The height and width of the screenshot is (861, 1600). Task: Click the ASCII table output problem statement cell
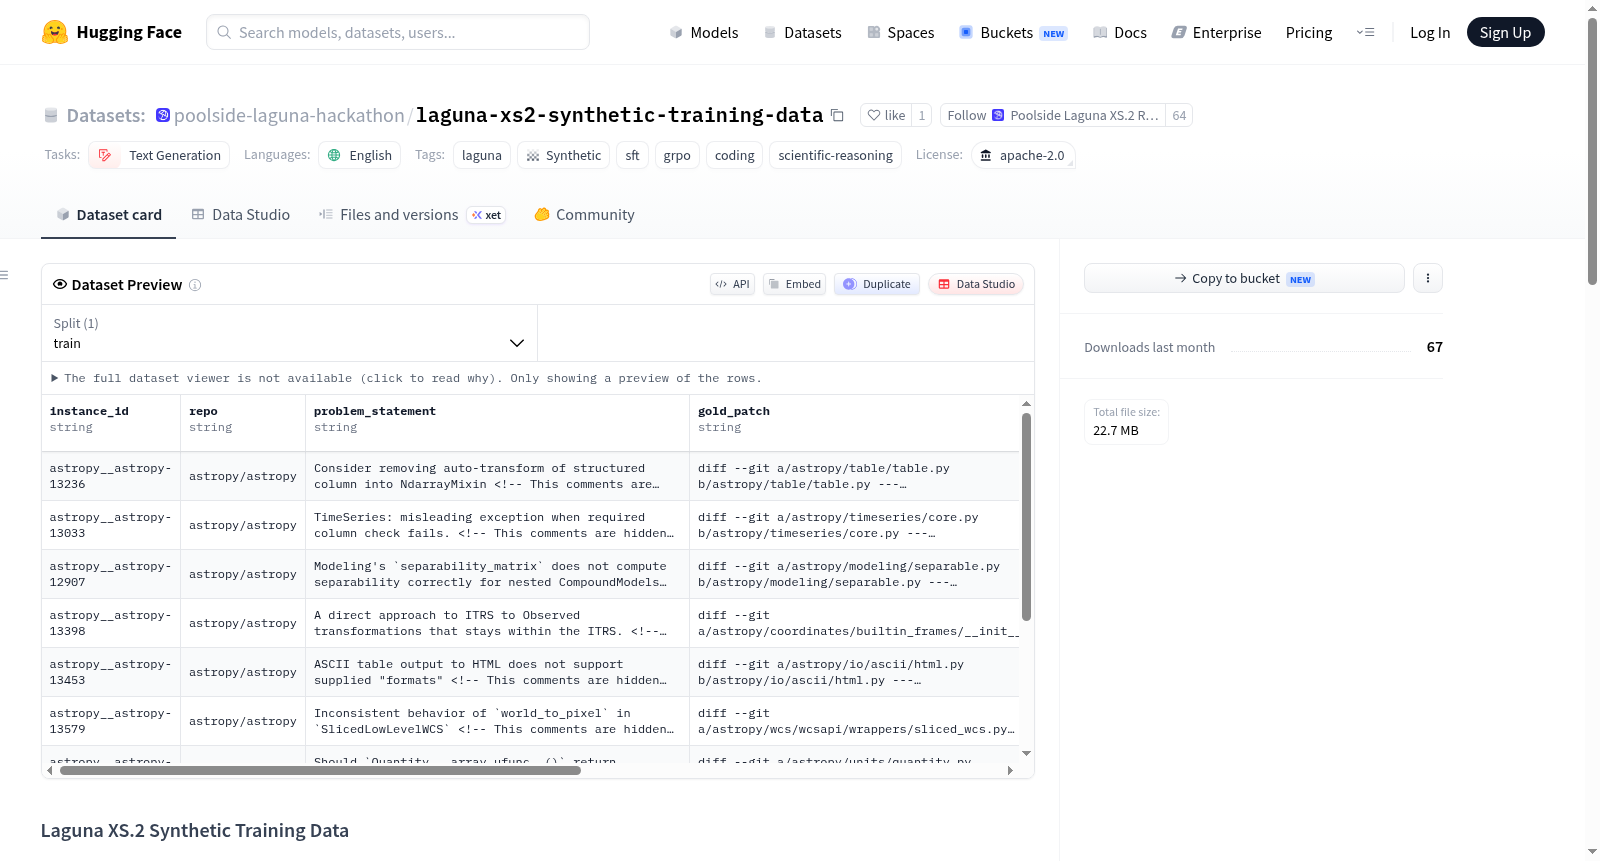coord(497,672)
